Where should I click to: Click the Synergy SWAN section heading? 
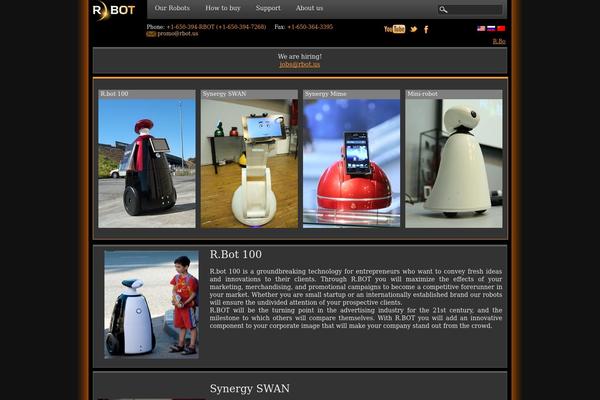click(249, 389)
